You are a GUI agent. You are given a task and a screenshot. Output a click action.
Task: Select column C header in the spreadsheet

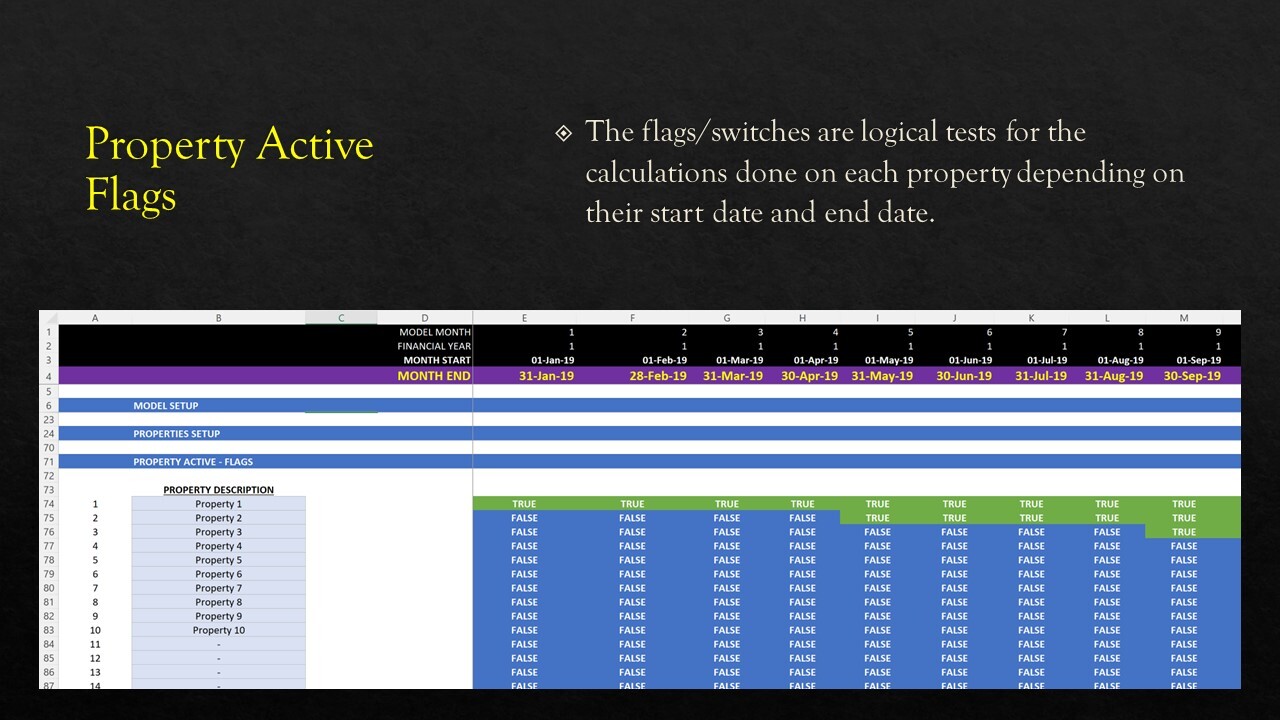[x=341, y=318]
